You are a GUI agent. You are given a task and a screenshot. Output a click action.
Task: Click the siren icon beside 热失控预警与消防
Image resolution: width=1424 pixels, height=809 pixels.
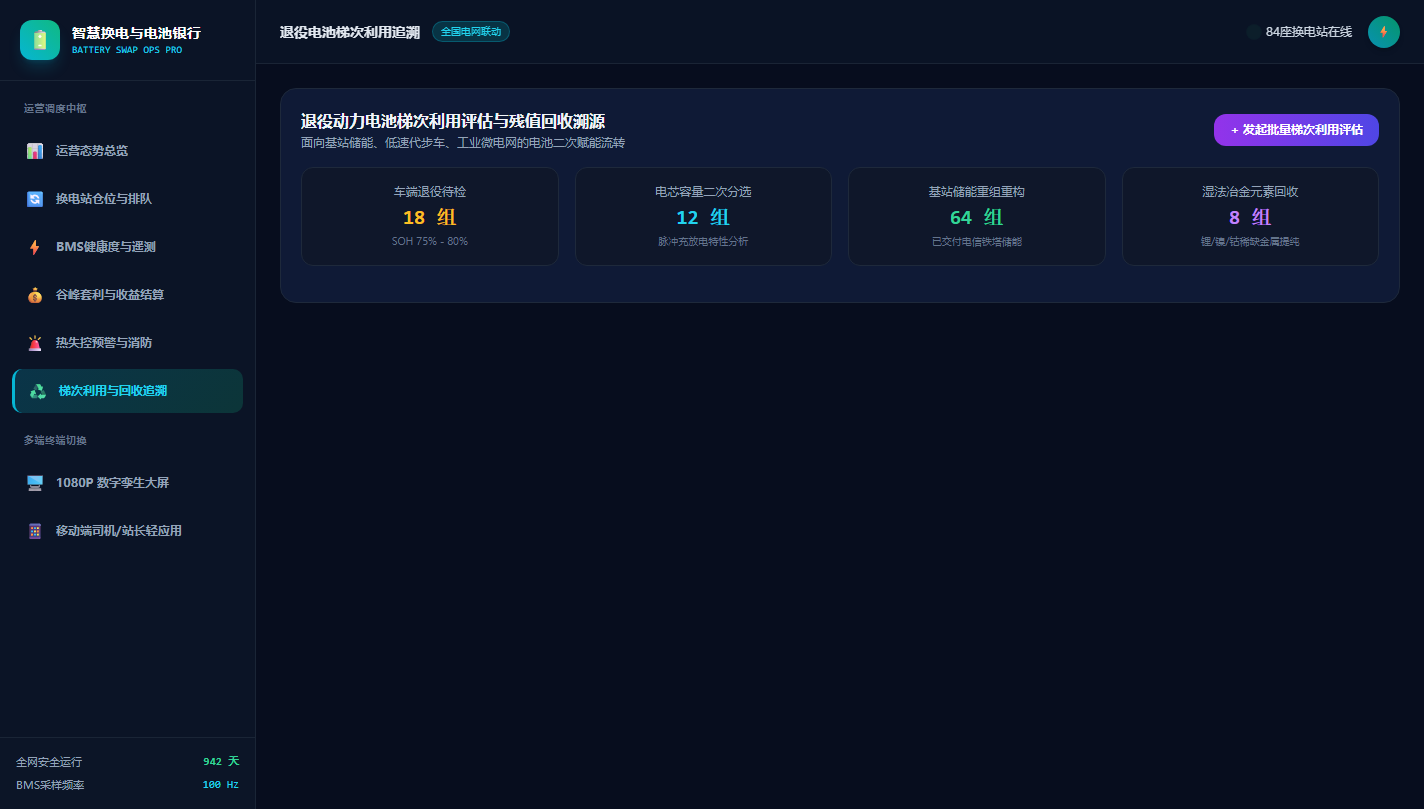click(x=35, y=343)
